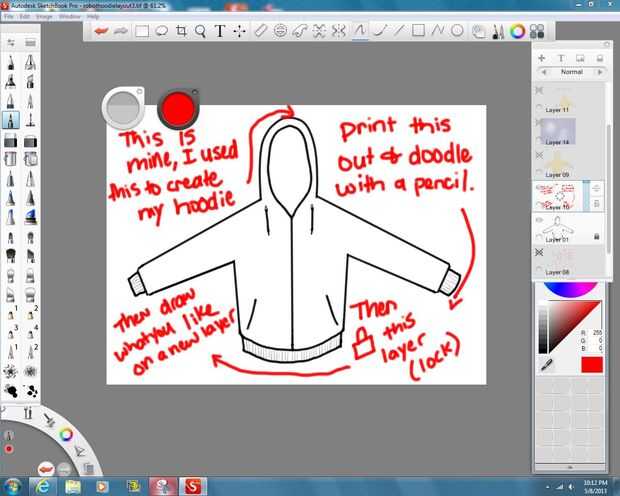
Task: Open the Window menu
Action: tap(69, 17)
